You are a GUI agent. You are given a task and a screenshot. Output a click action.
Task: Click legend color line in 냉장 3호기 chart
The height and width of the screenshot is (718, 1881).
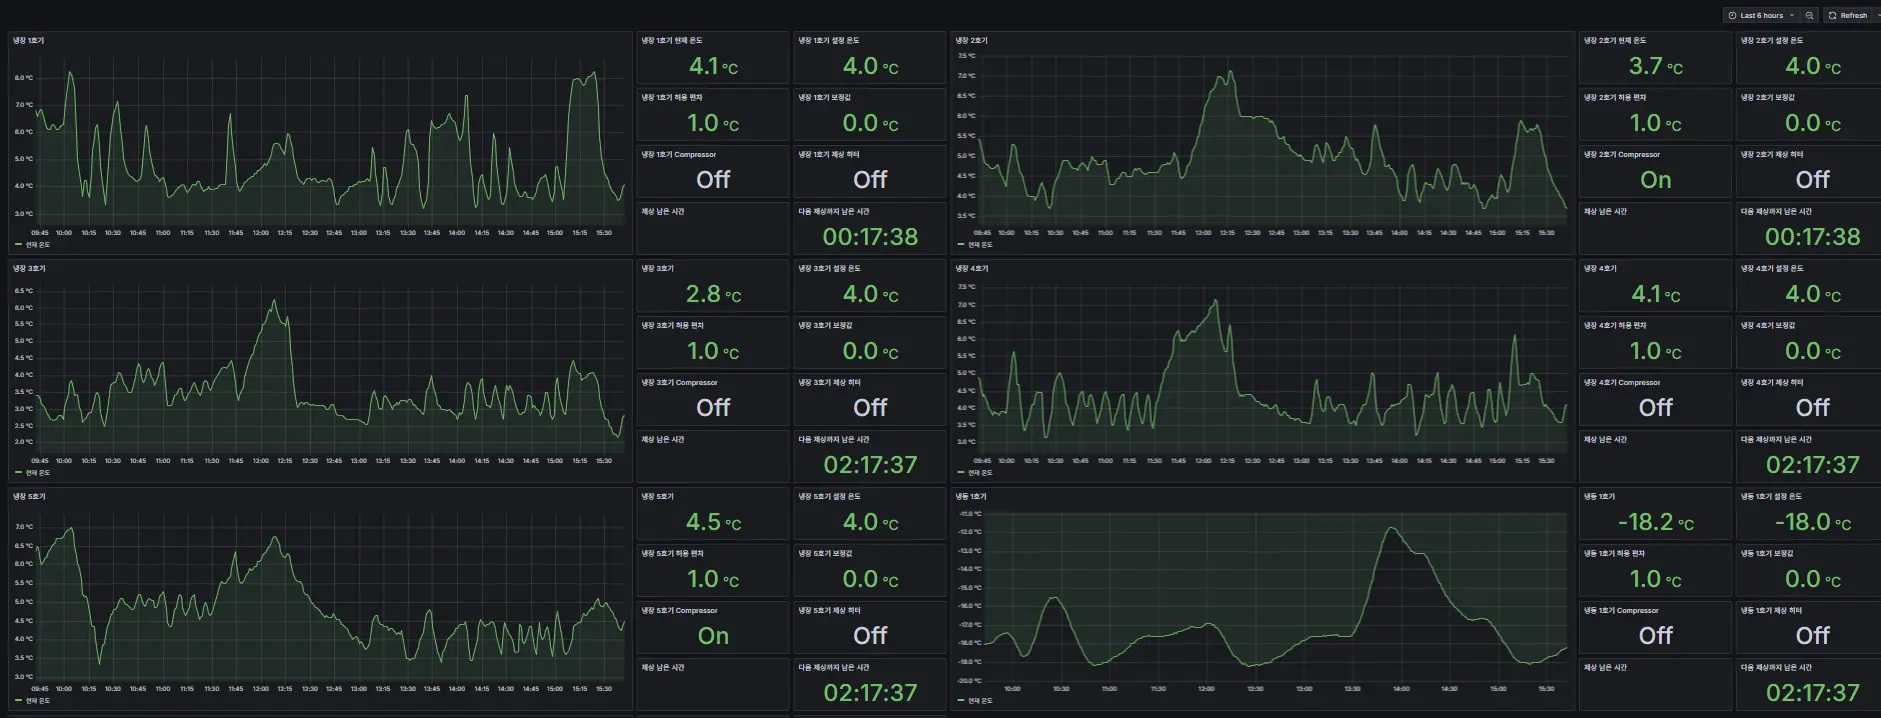(x=18, y=473)
